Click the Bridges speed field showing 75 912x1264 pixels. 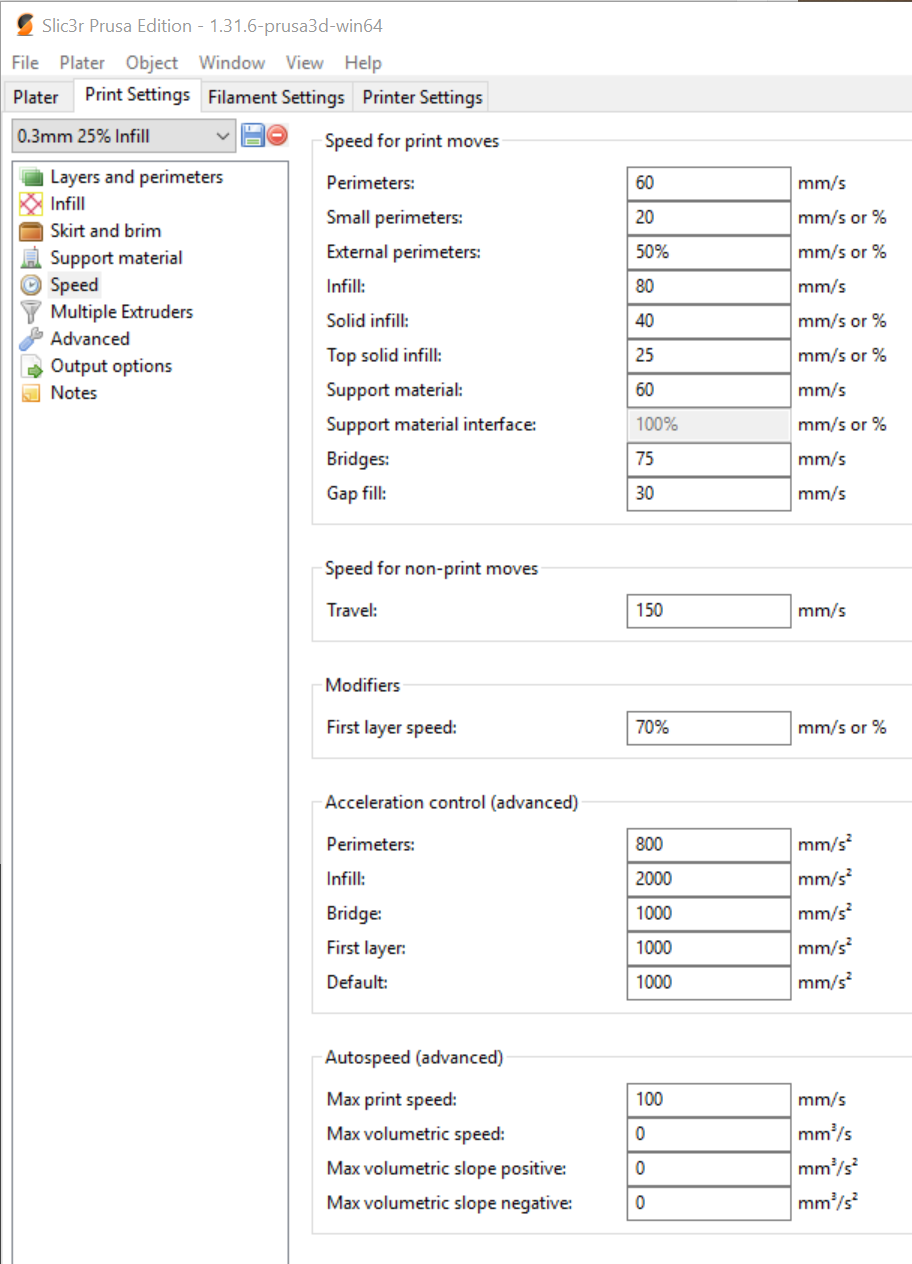pos(709,459)
